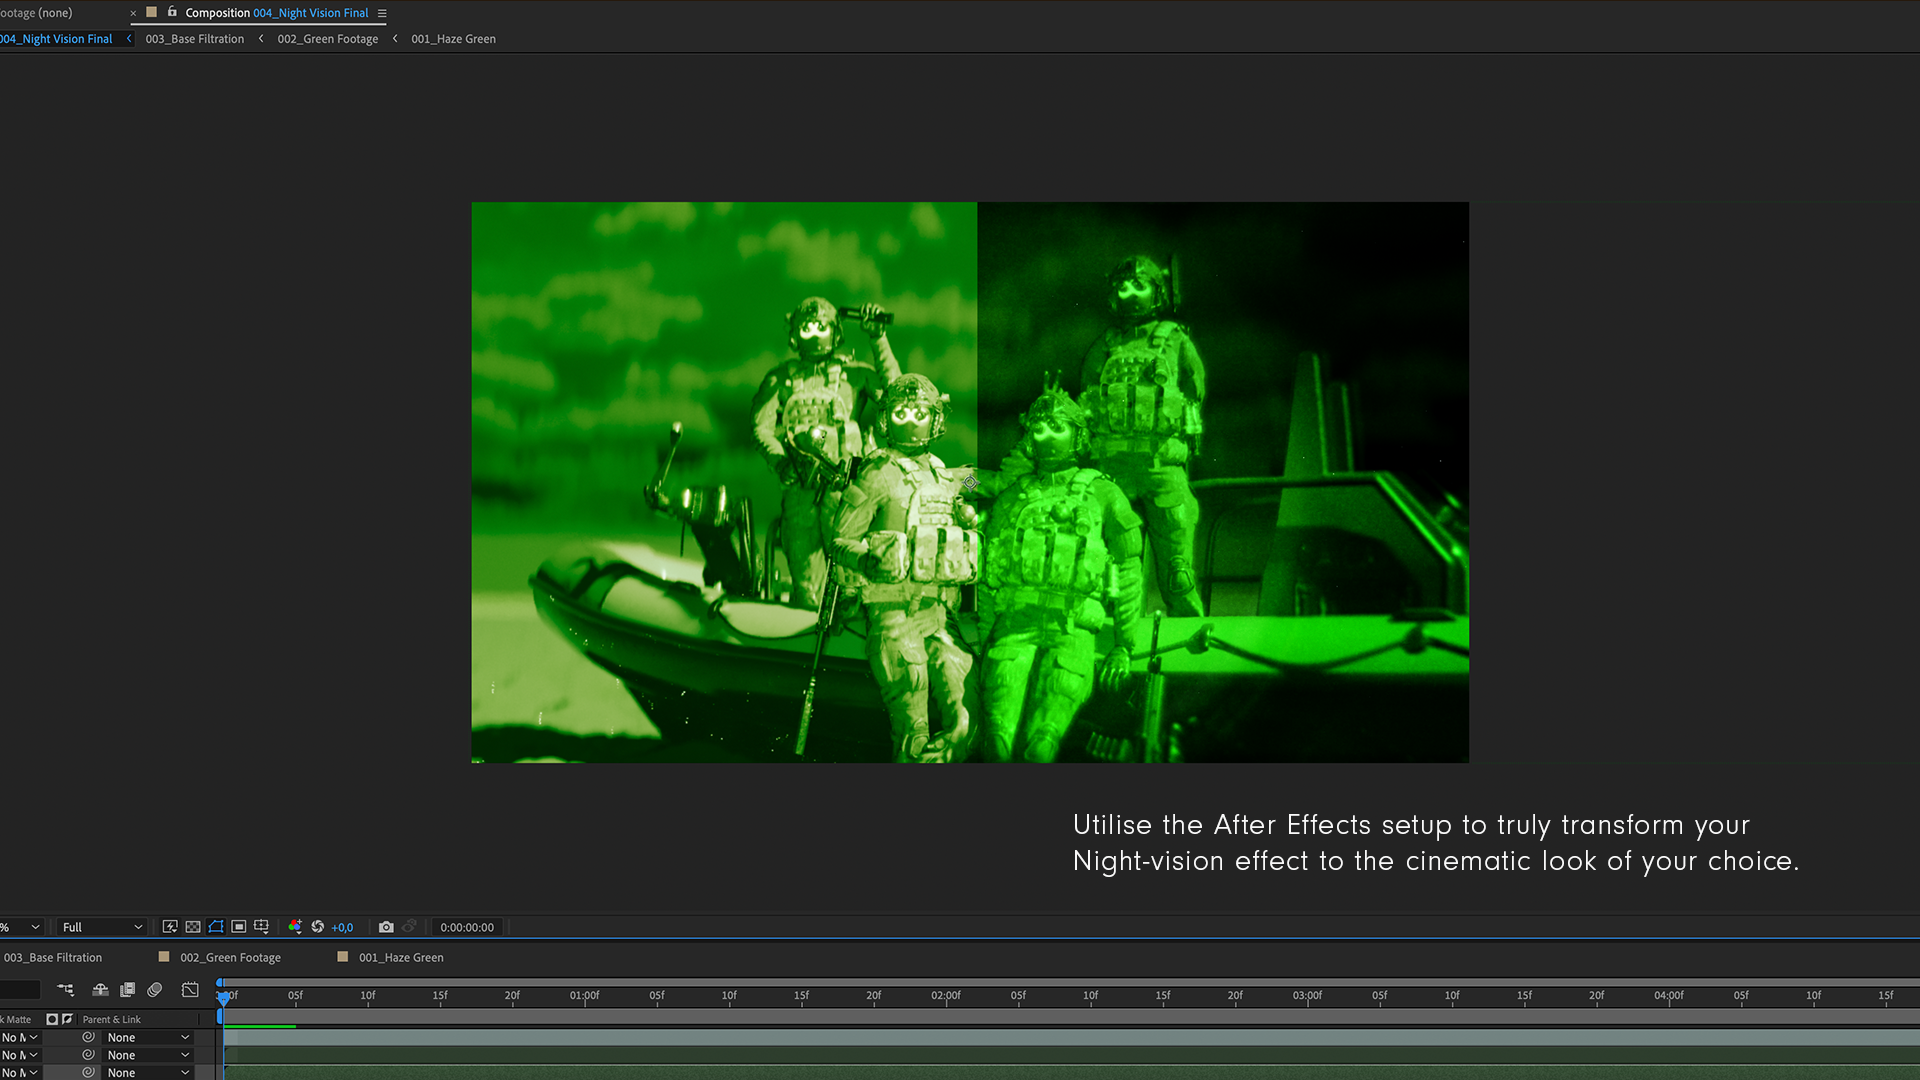Toggle the transparency grid in the viewer
The height and width of the screenshot is (1080, 1920).
192,926
